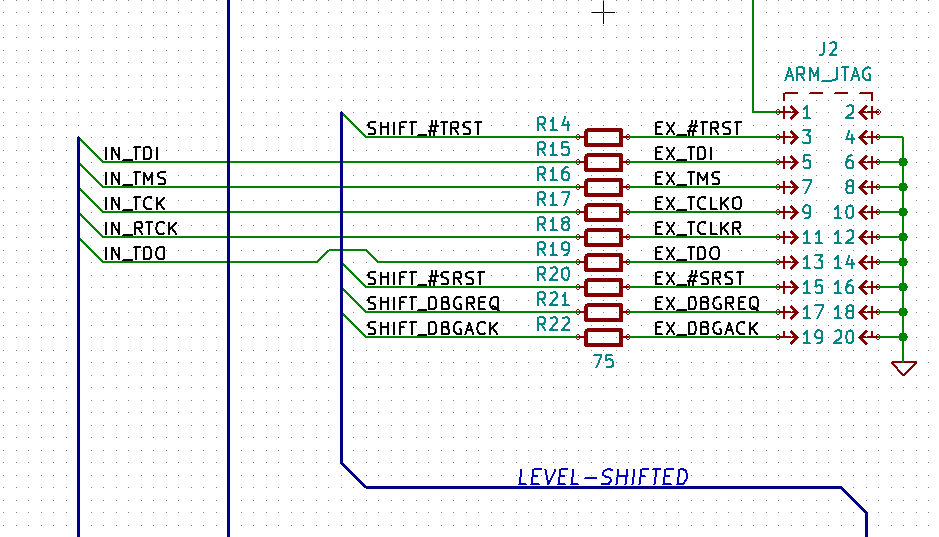This screenshot has height=537, width=939.
Task: Select resistor R22 symbol
Action: (603, 337)
